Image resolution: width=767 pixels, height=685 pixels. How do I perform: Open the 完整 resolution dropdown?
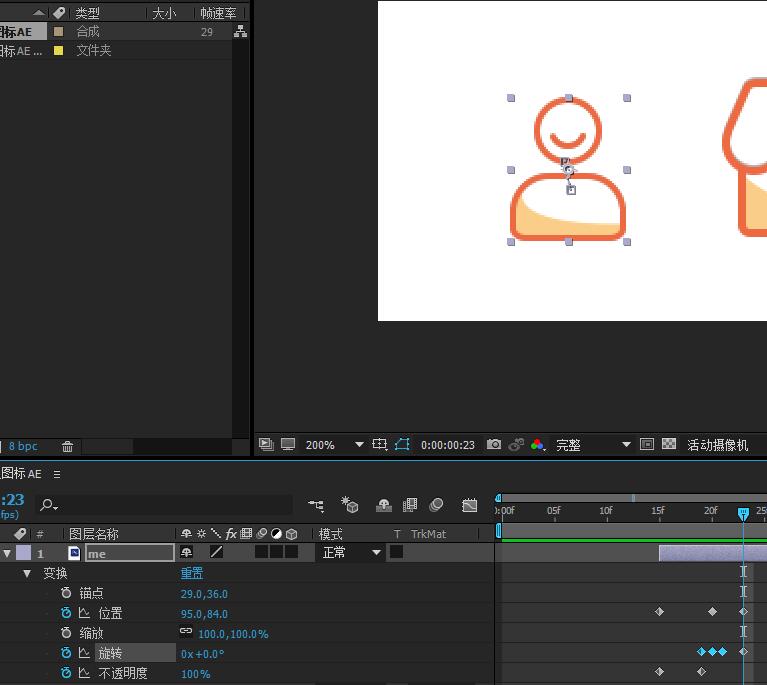click(x=627, y=445)
